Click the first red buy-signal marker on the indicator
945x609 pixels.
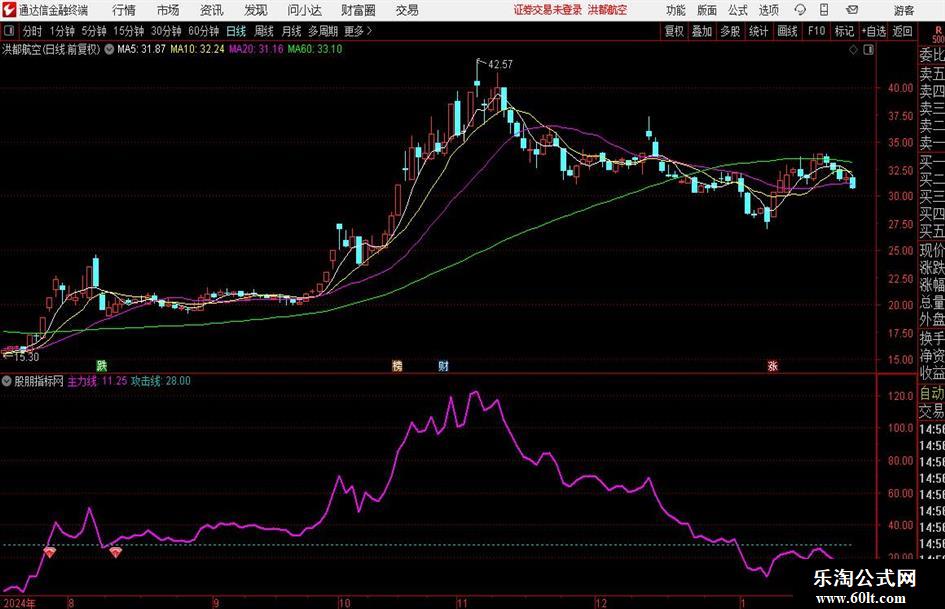50,552
